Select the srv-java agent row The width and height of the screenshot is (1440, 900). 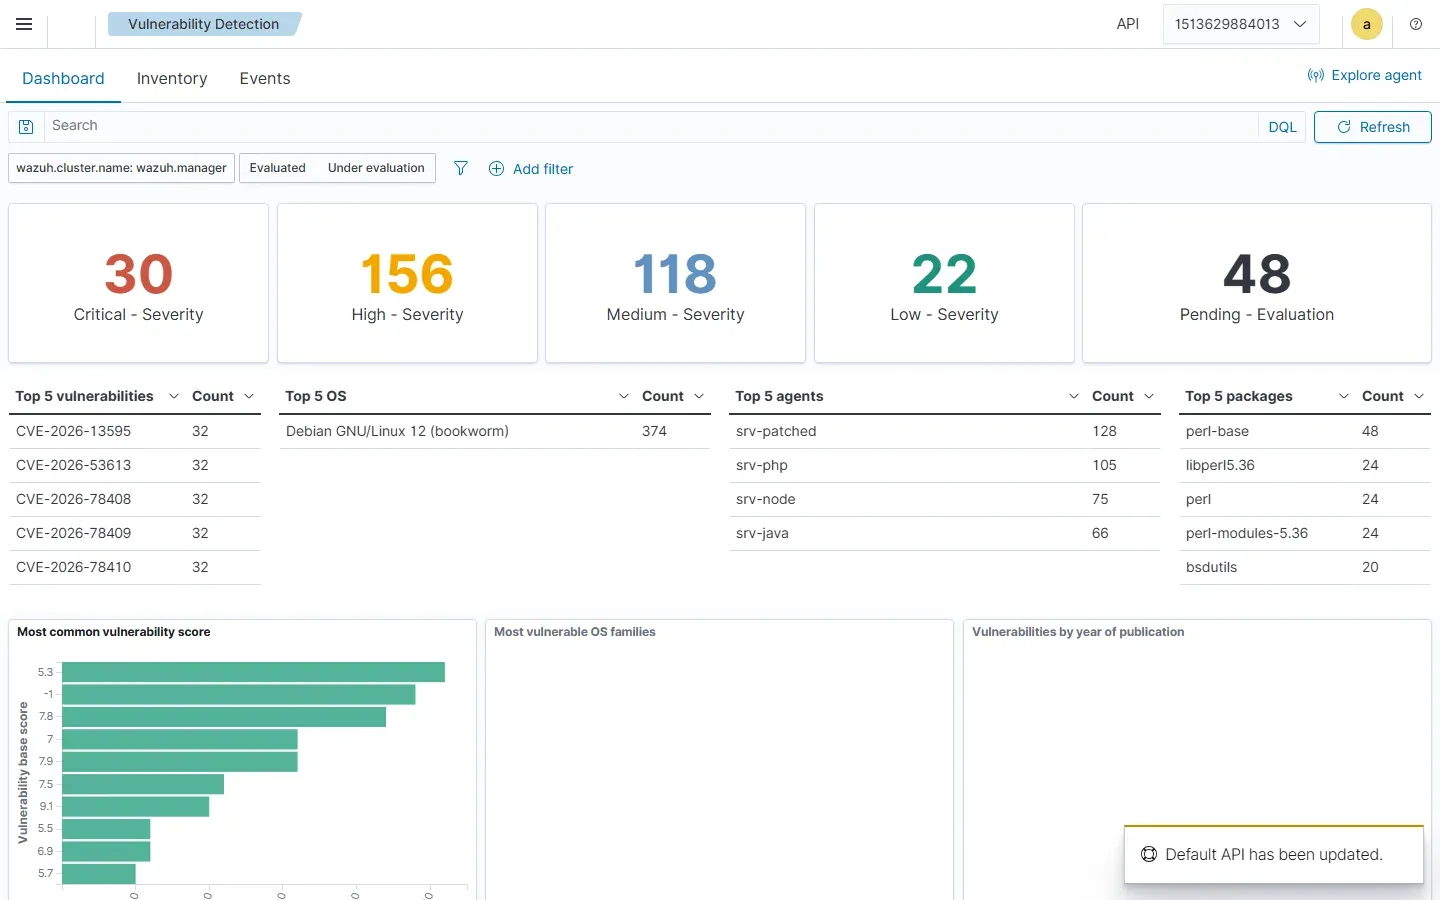(x=945, y=533)
